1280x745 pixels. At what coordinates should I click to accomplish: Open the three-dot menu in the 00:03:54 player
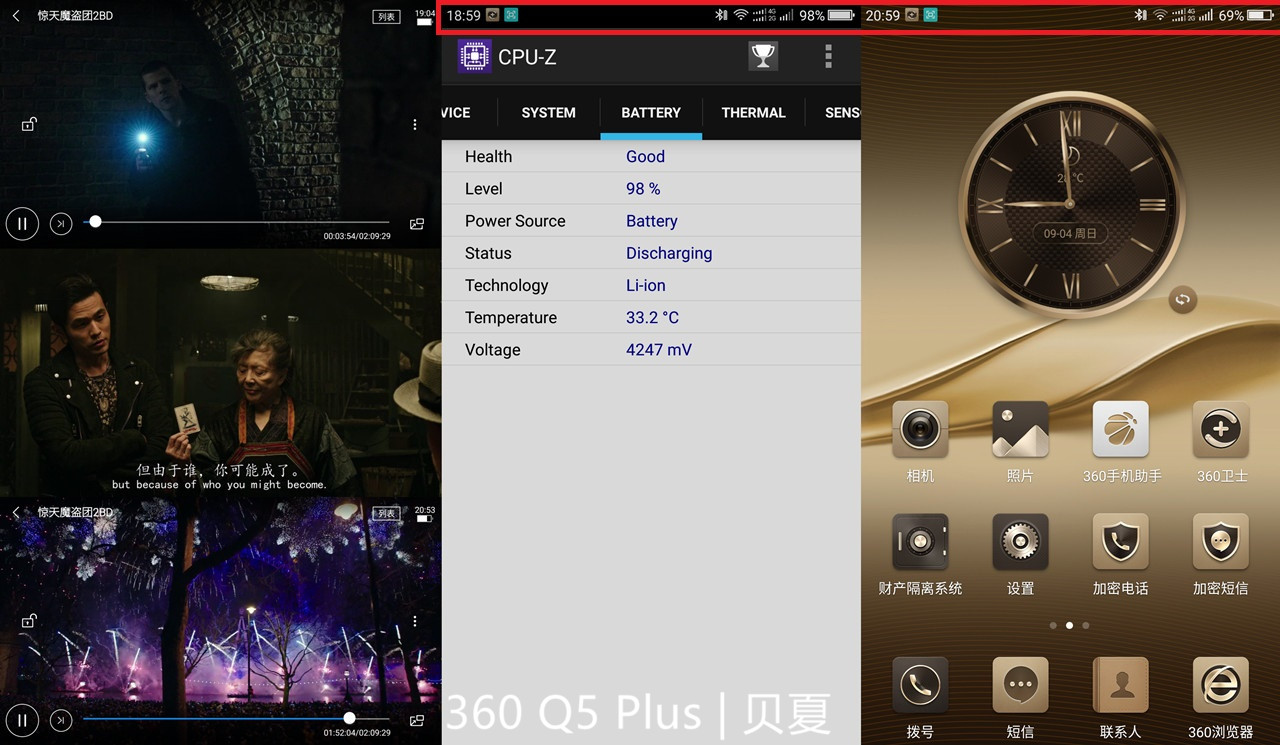415,125
